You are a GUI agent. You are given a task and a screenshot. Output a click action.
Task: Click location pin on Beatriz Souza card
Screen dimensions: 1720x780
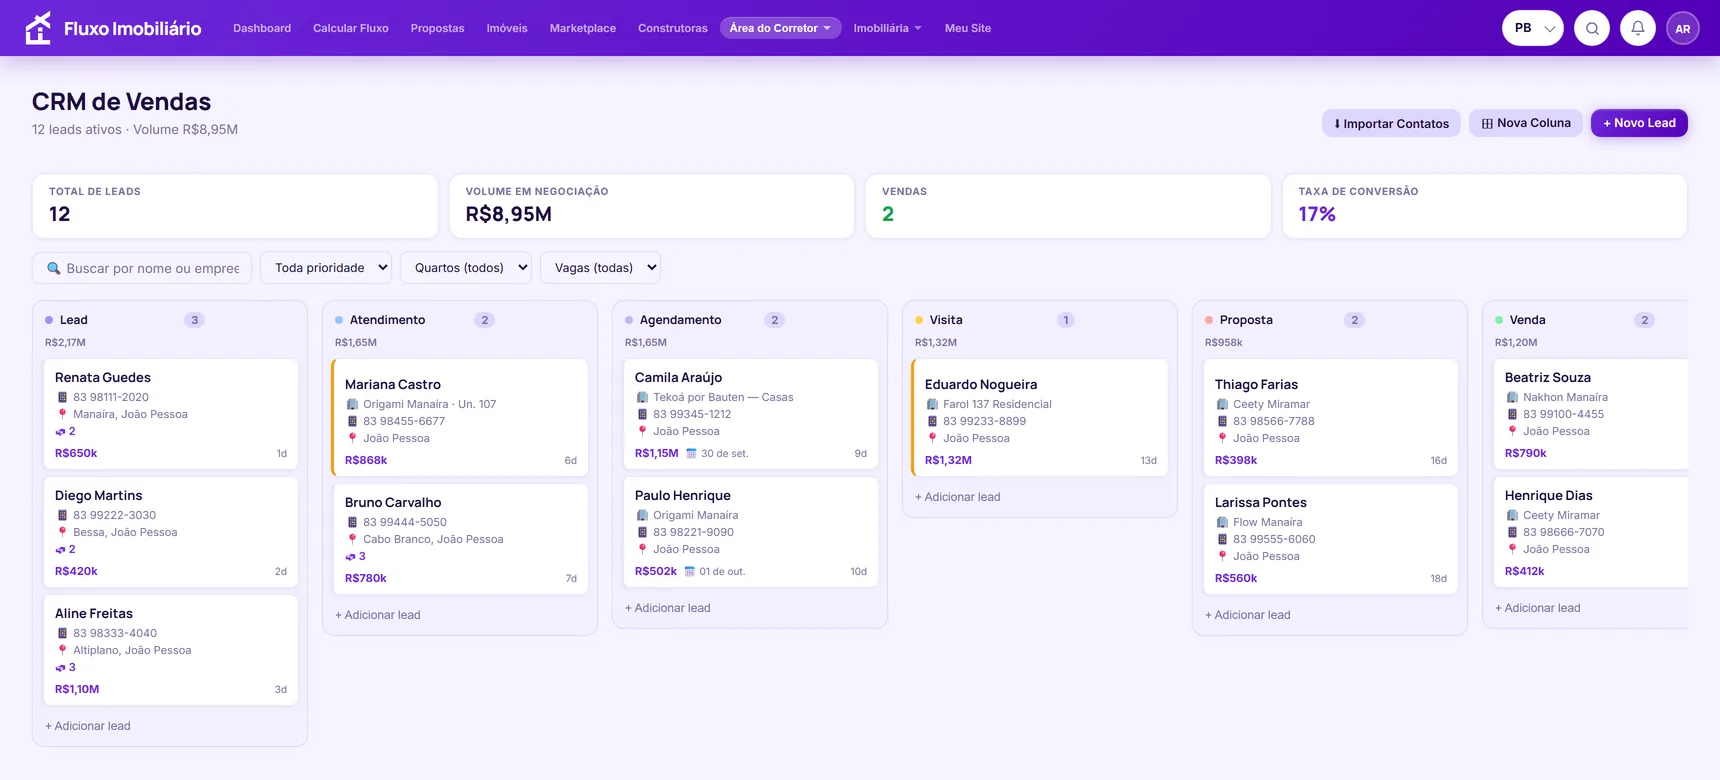tap(1512, 431)
